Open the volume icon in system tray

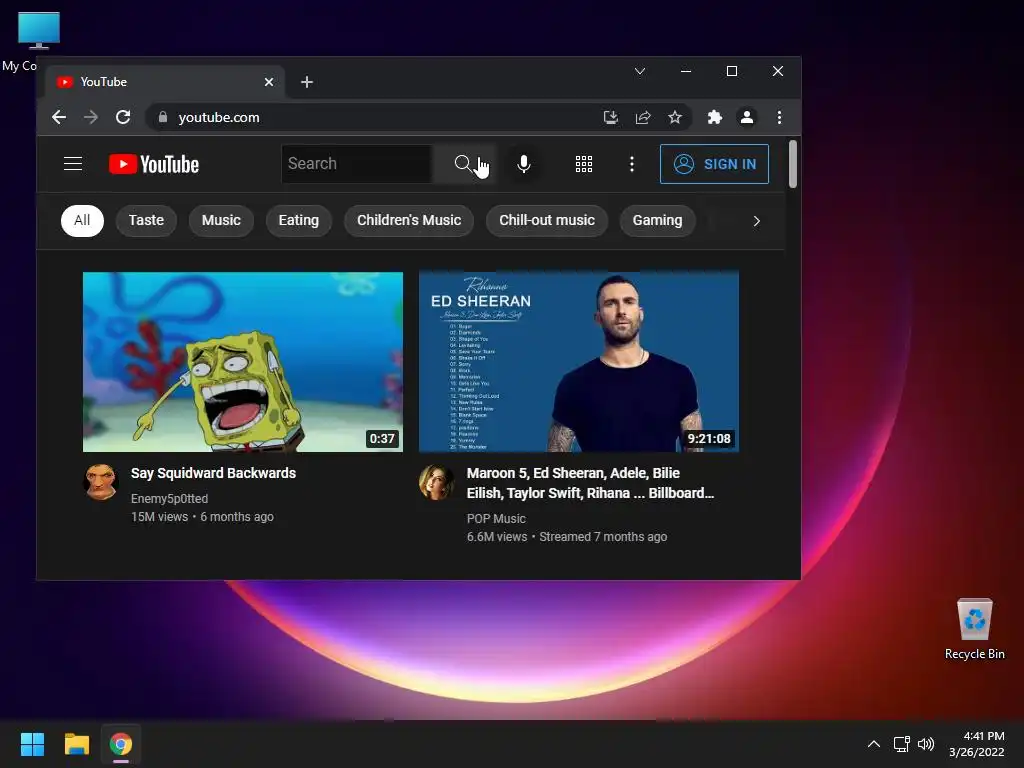[926, 744]
